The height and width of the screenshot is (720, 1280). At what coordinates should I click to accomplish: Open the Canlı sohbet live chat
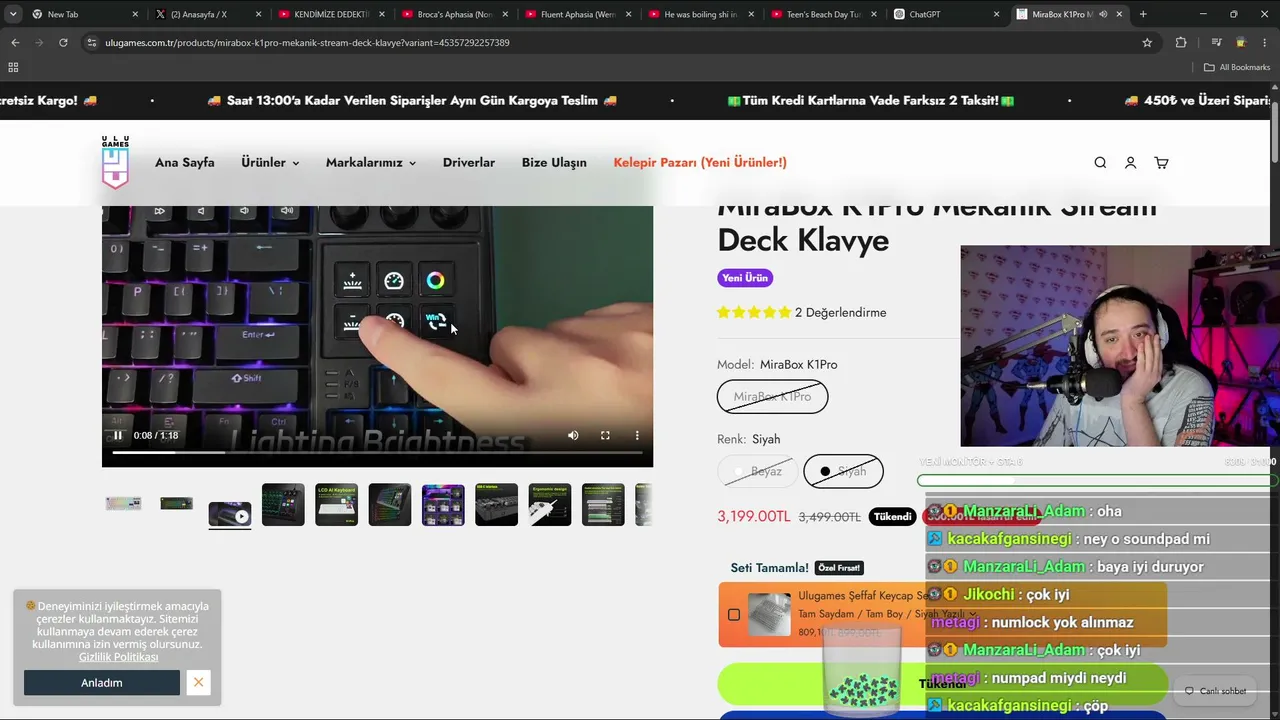pos(1215,691)
